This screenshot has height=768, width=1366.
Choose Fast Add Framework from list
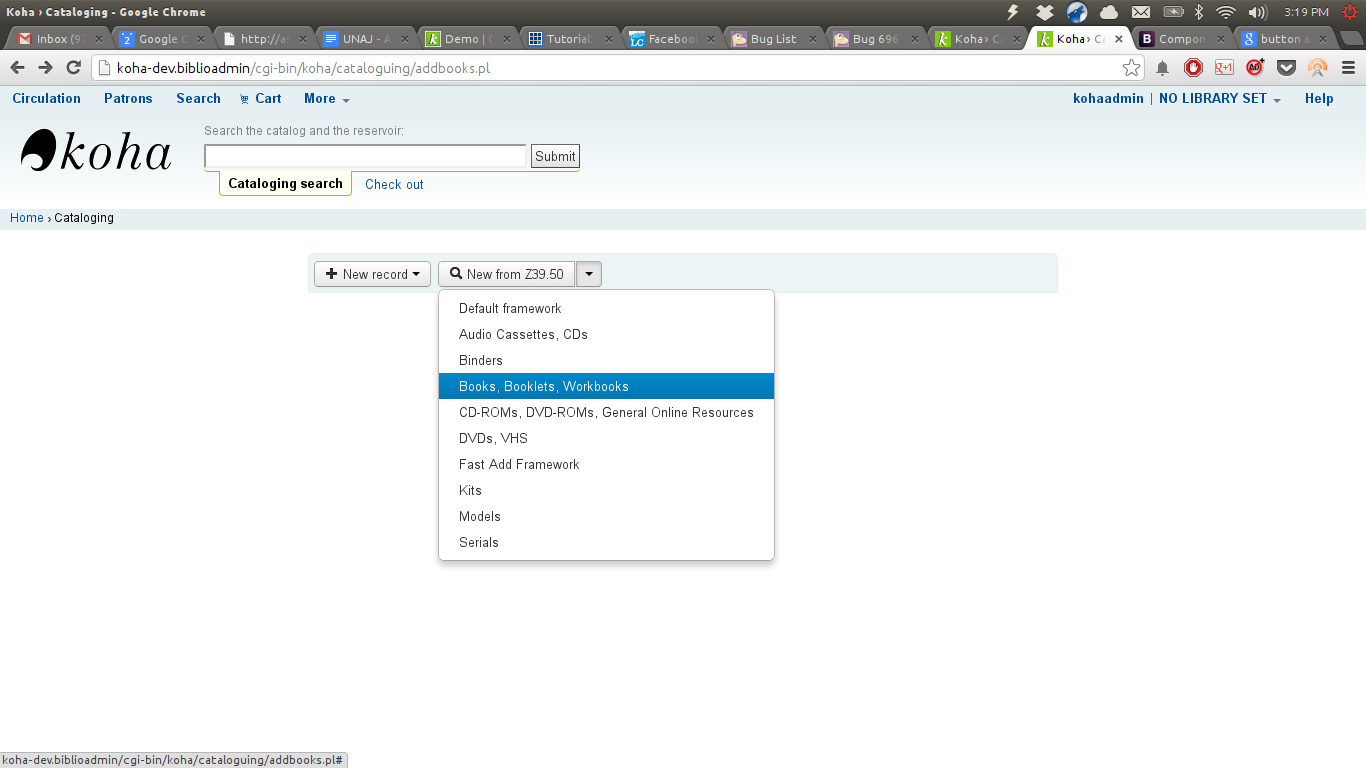[x=519, y=464]
